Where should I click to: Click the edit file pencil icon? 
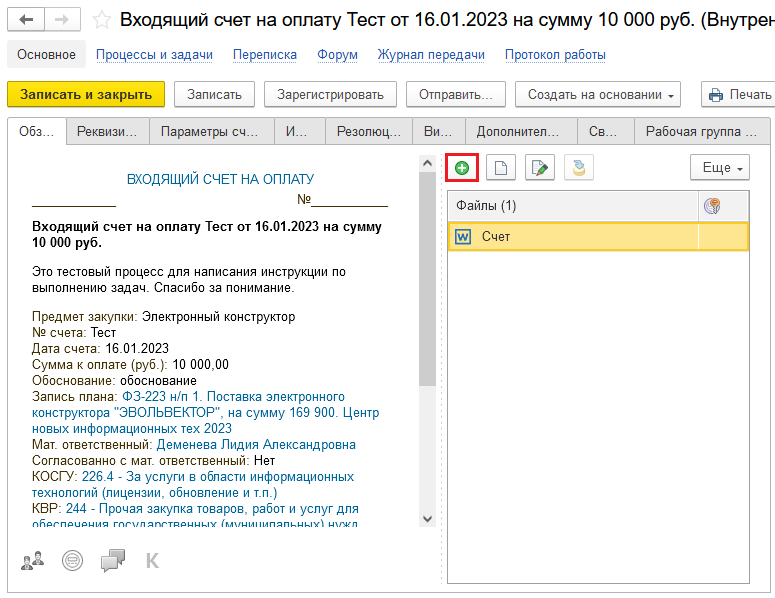click(540, 168)
